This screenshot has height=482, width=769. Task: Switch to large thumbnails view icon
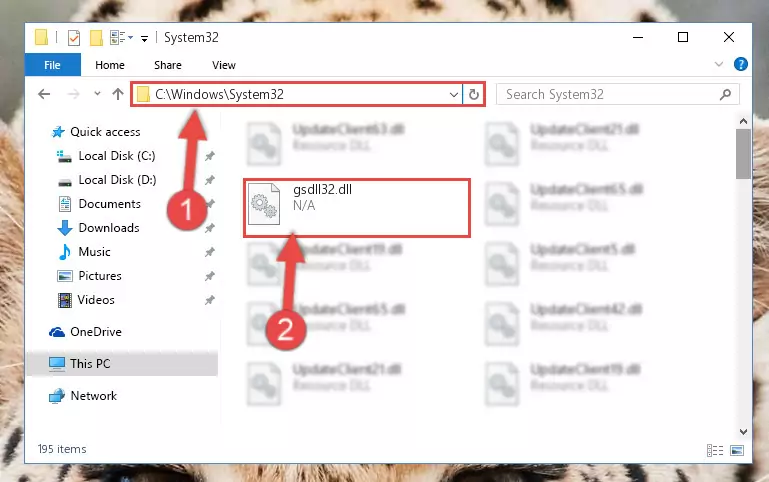tap(737, 450)
